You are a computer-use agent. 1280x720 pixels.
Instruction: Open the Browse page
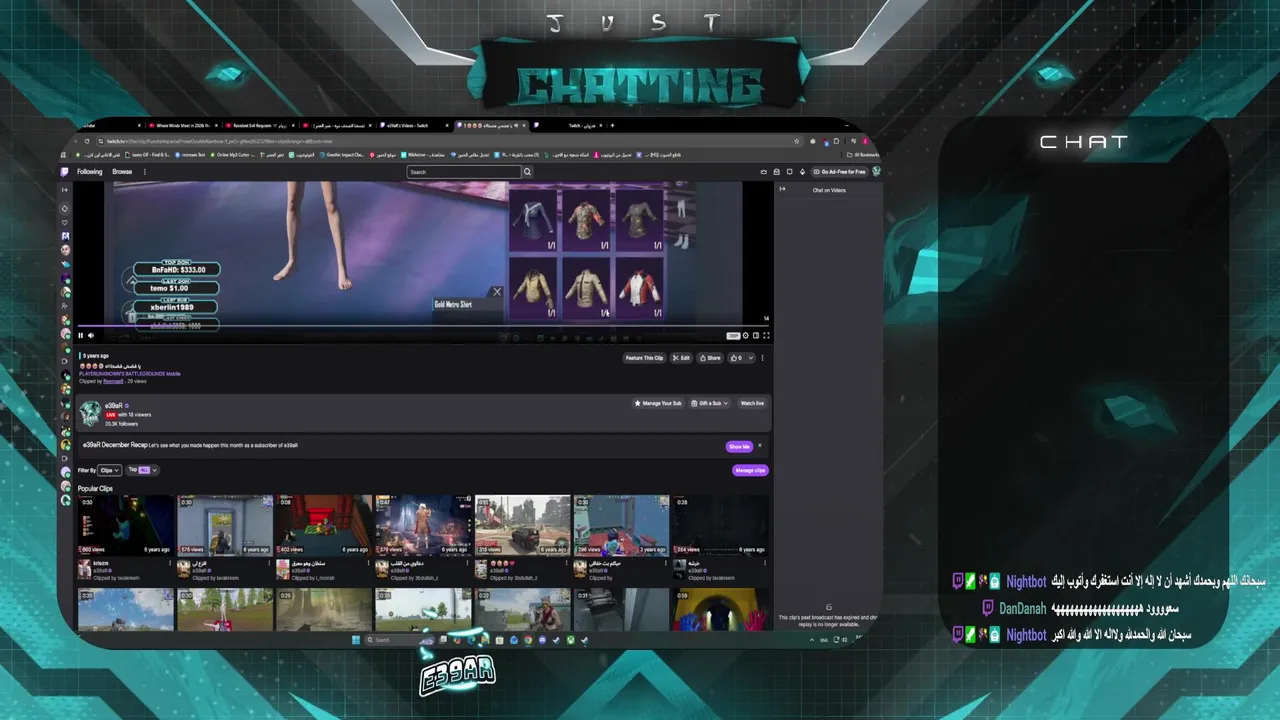tap(122, 172)
